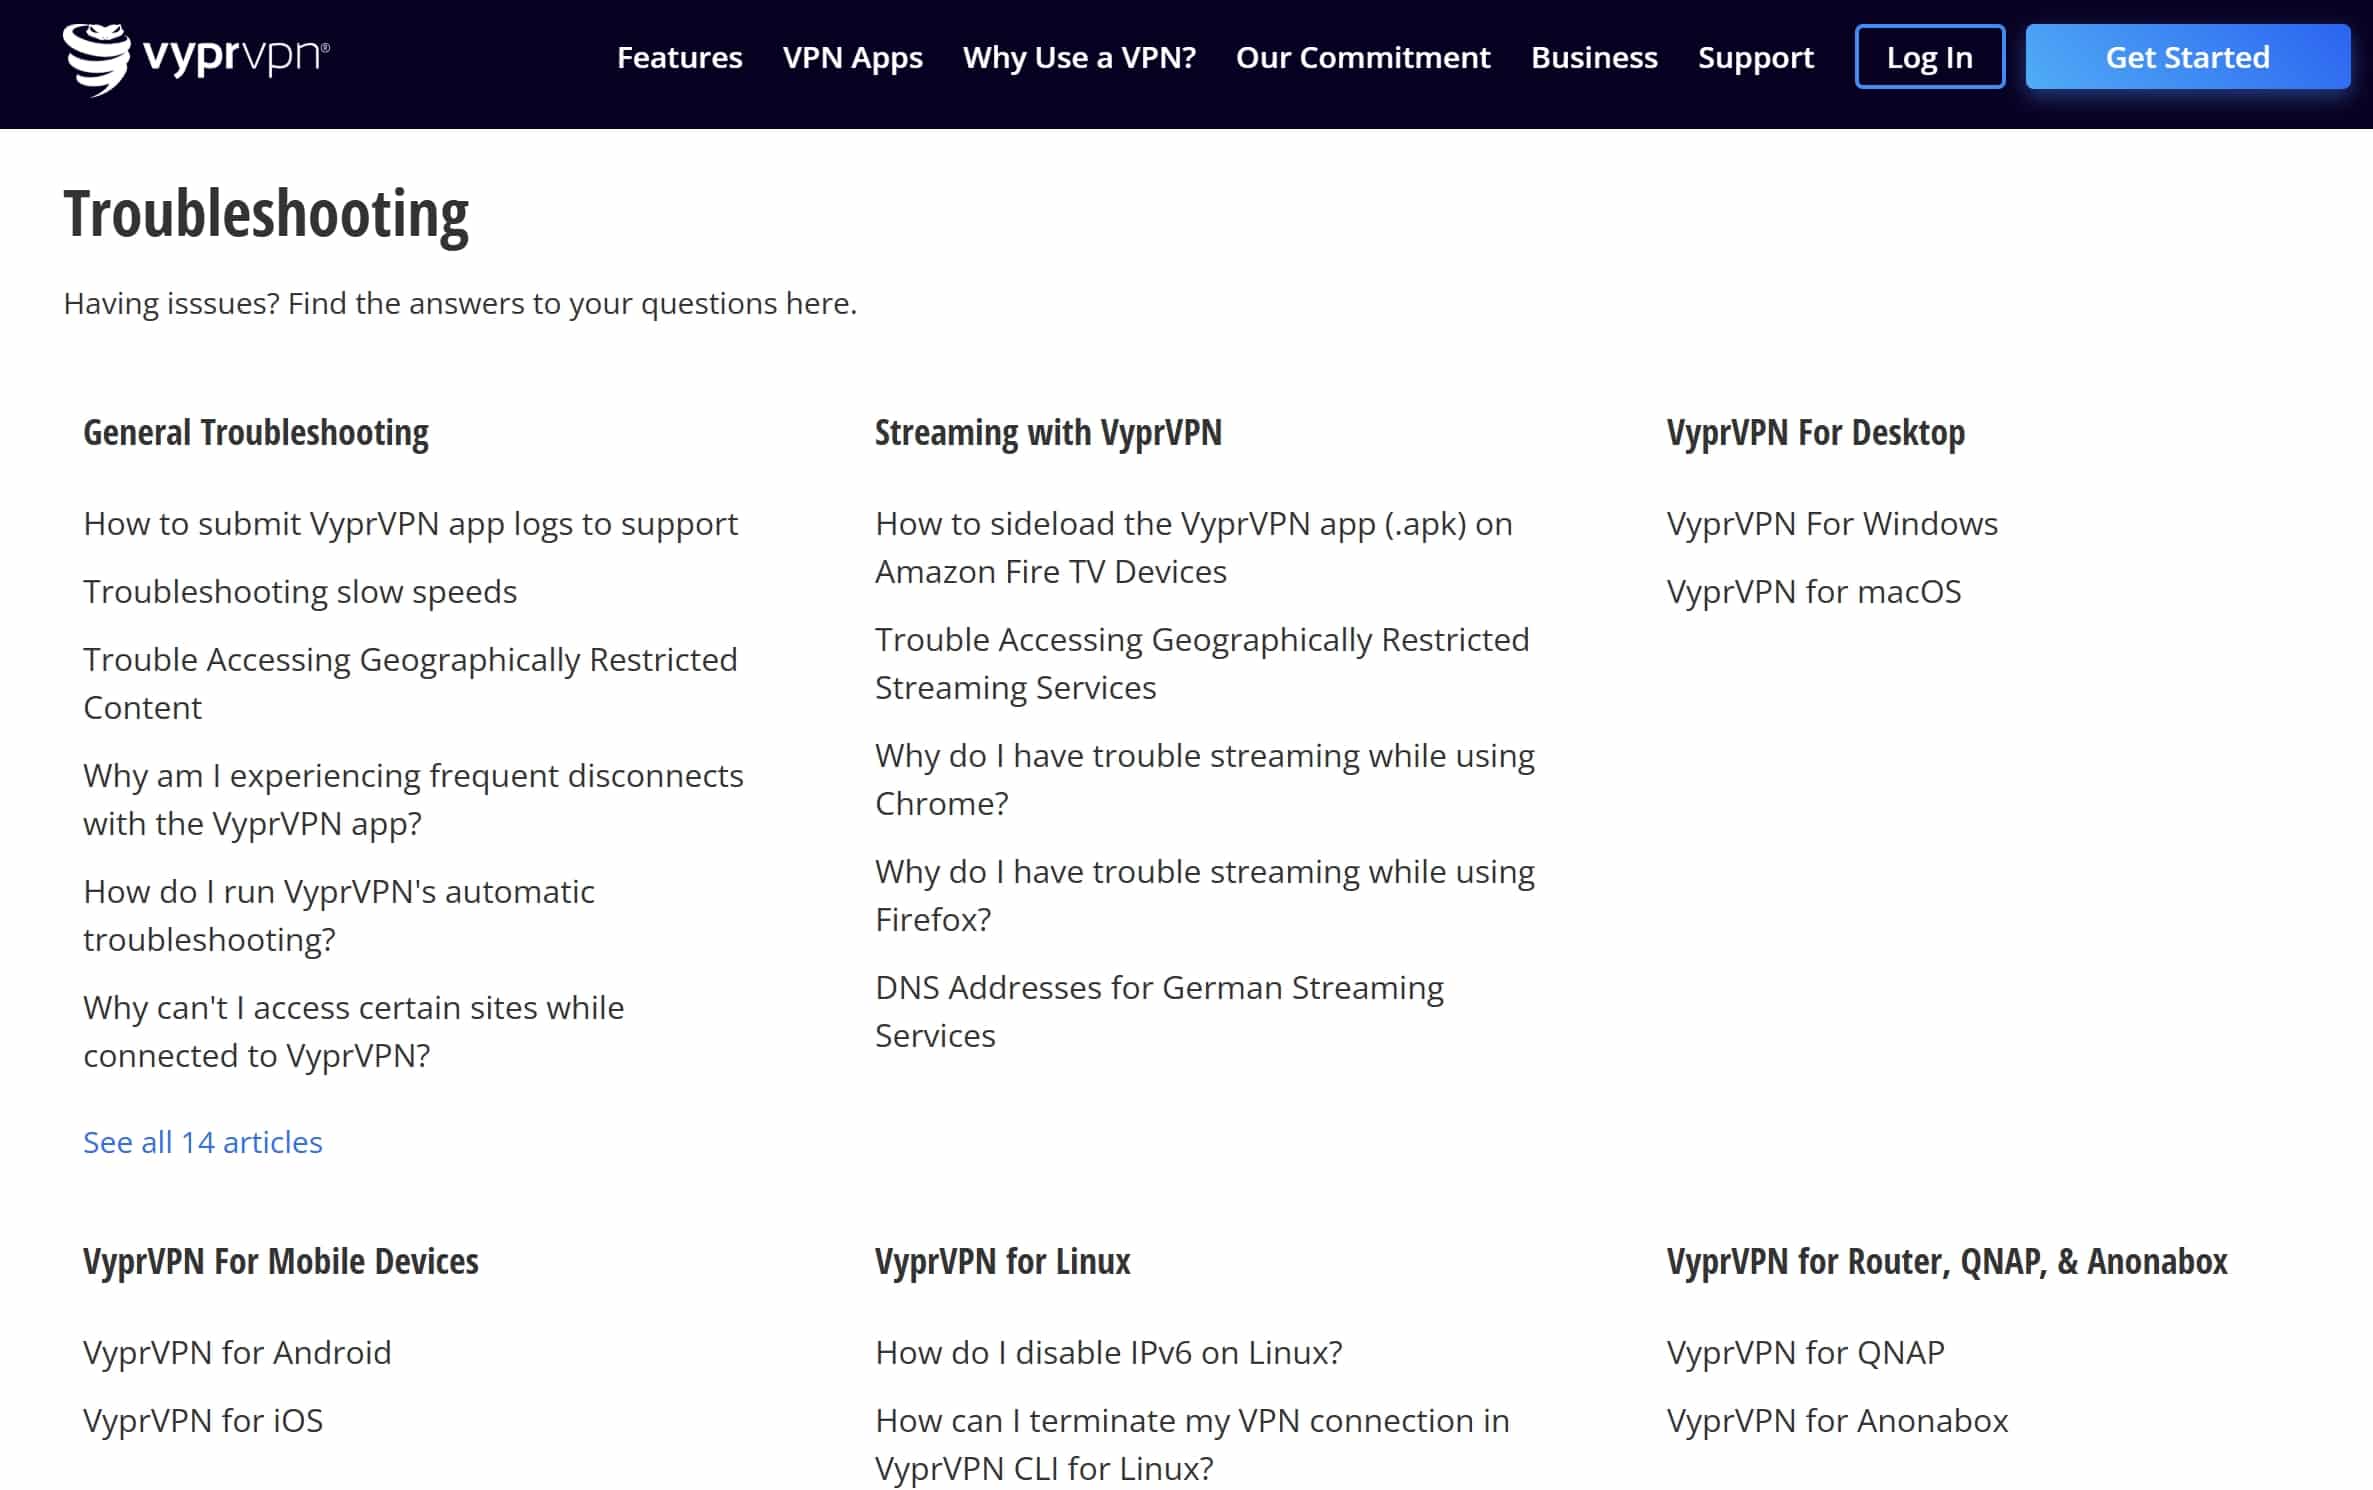Viewport: 2373px width, 1490px height.
Task: Open VyprVPN for macOS link
Action: pos(1814,592)
